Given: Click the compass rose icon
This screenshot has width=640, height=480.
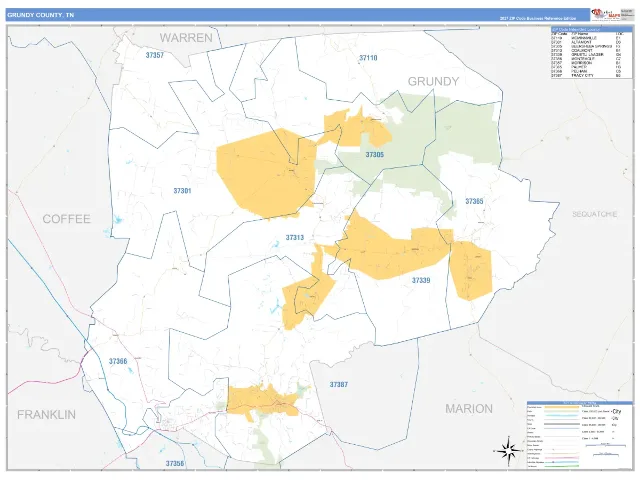Looking at the screenshot, I should (508, 451).
